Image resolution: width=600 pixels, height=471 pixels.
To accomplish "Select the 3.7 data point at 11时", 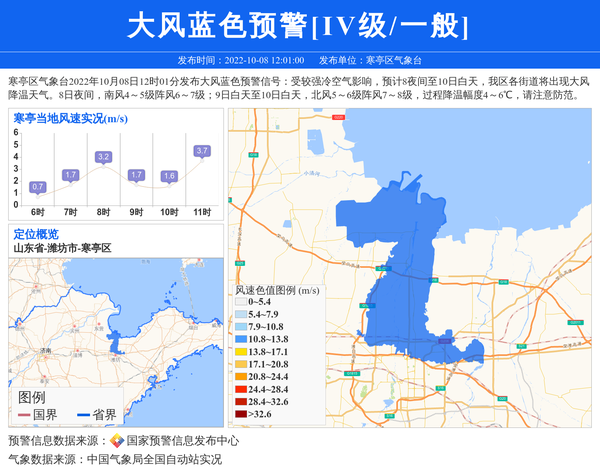I will [202, 151].
